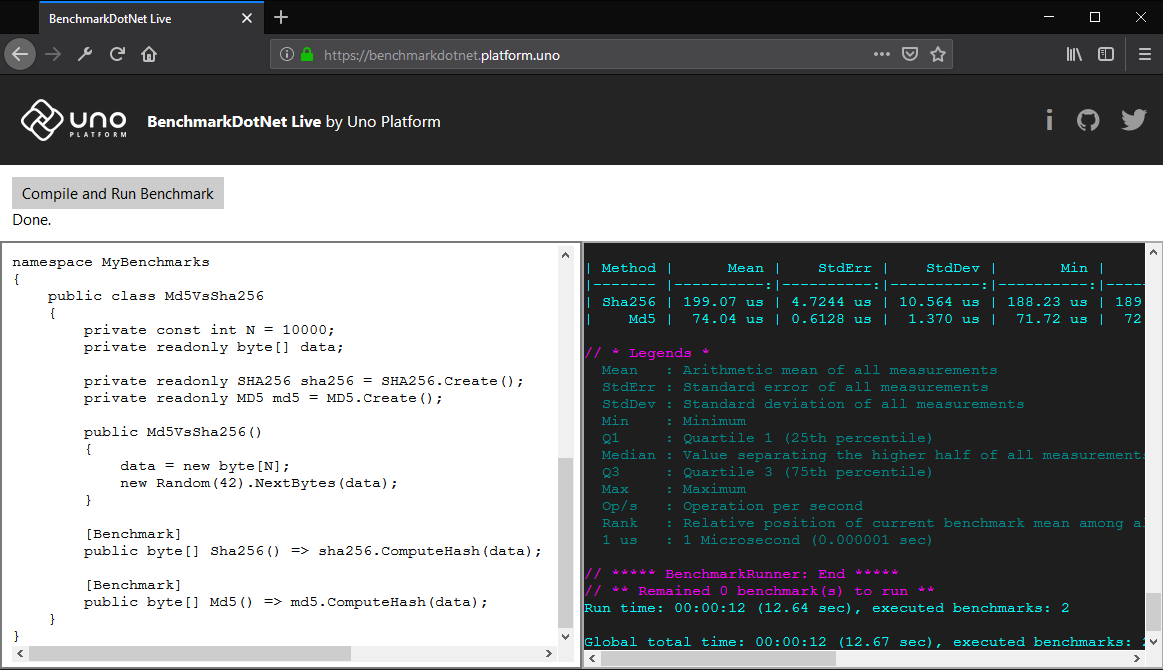This screenshot has height=670, width=1163.
Task: Open page actions three-dot menu
Action: tap(881, 54)
